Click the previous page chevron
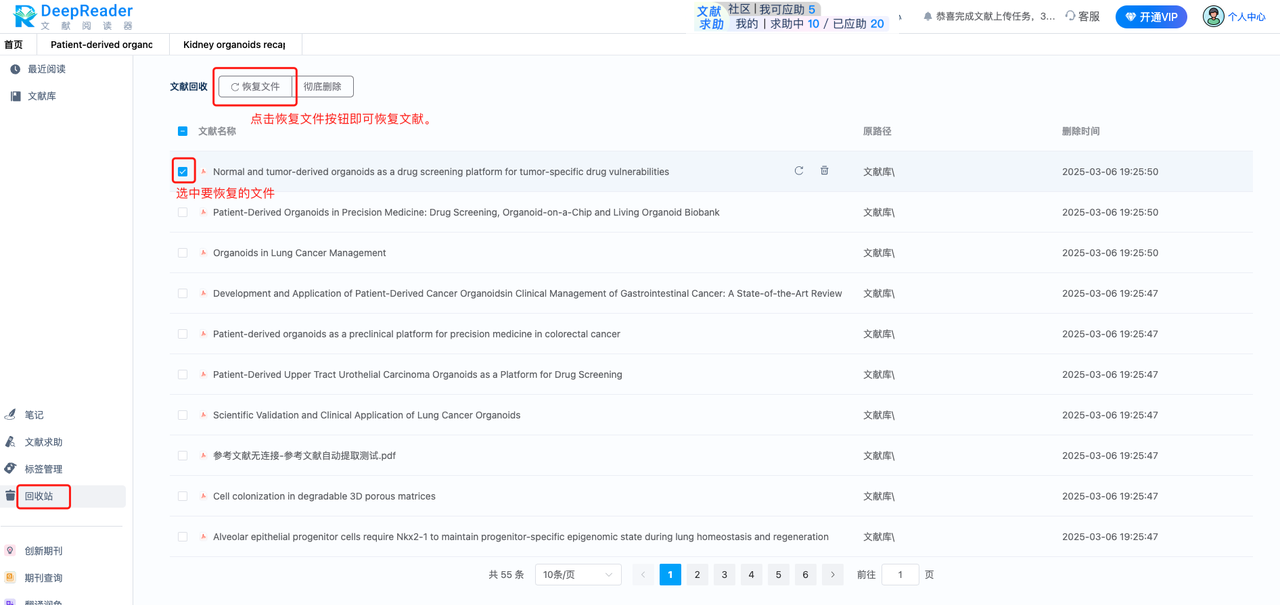The height and width of the screenshot is (605, 1280). click(643, 574)
